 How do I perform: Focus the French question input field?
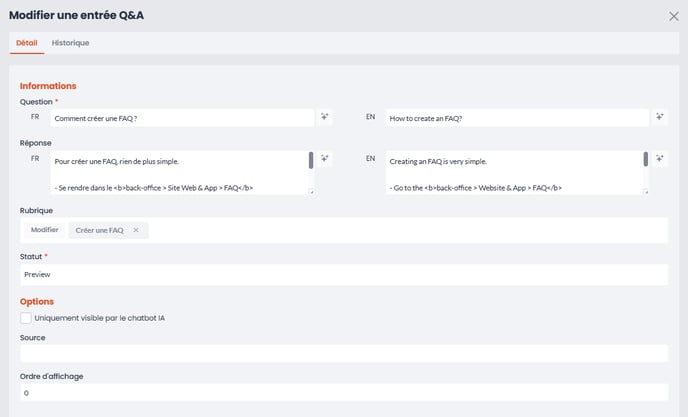(182, 118)
